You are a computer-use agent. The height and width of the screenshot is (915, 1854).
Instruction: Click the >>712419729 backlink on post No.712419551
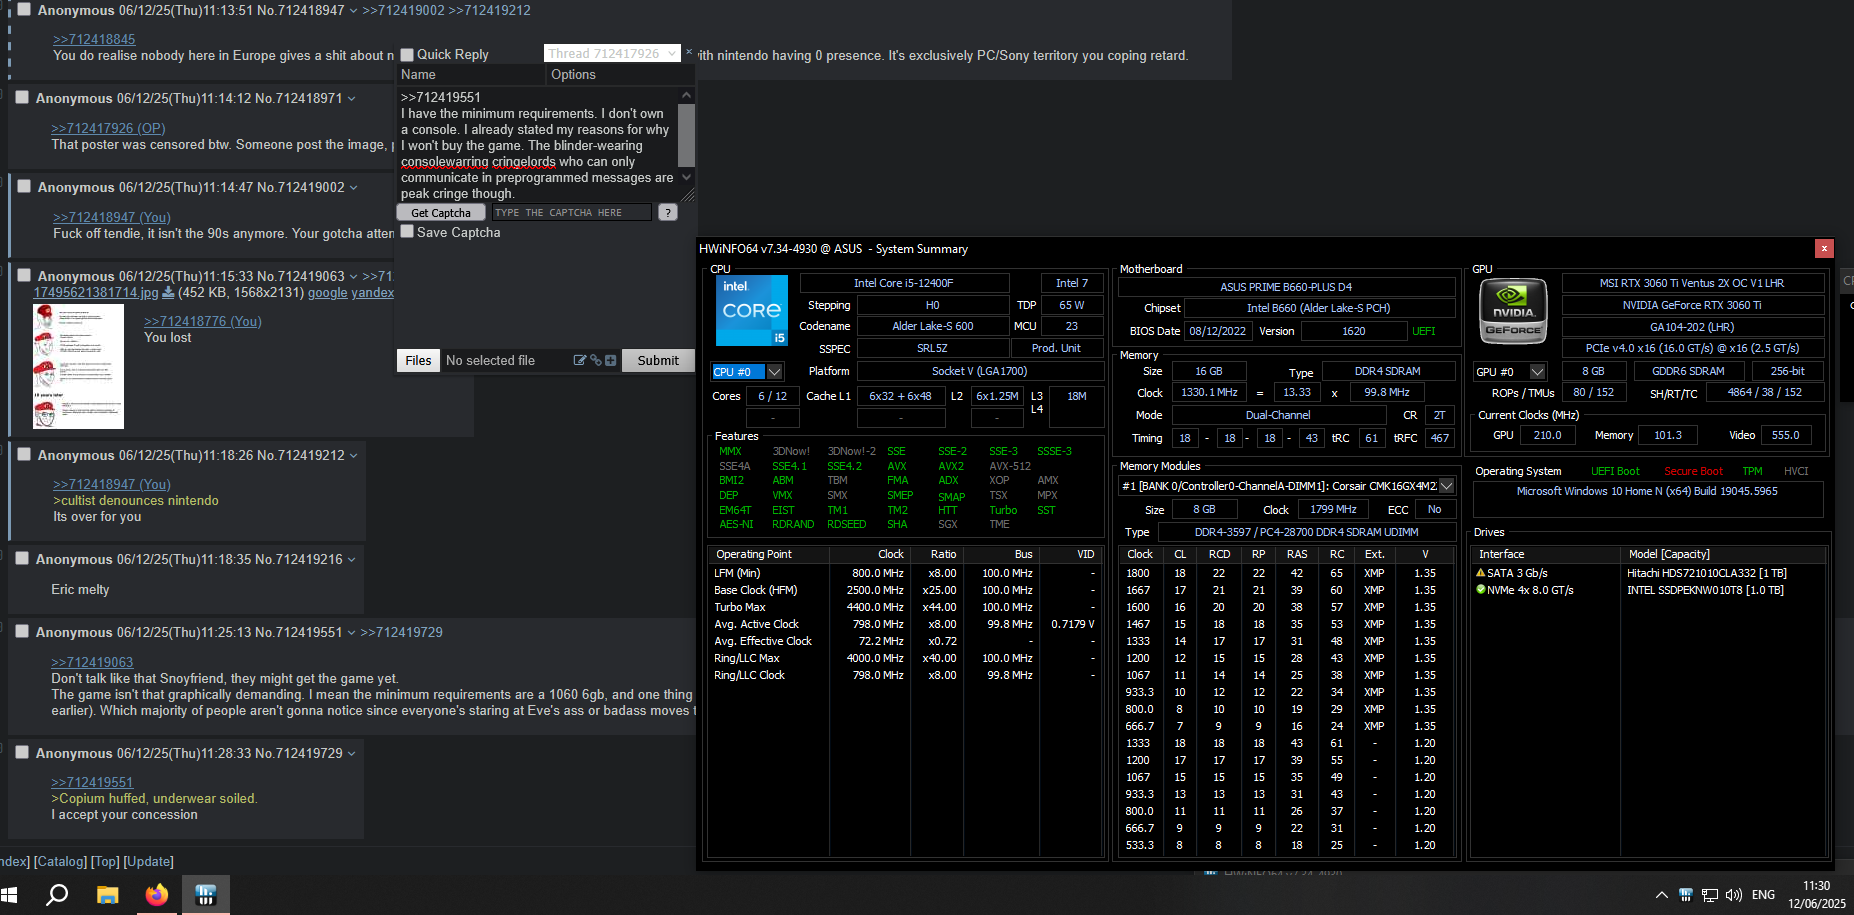401,632
